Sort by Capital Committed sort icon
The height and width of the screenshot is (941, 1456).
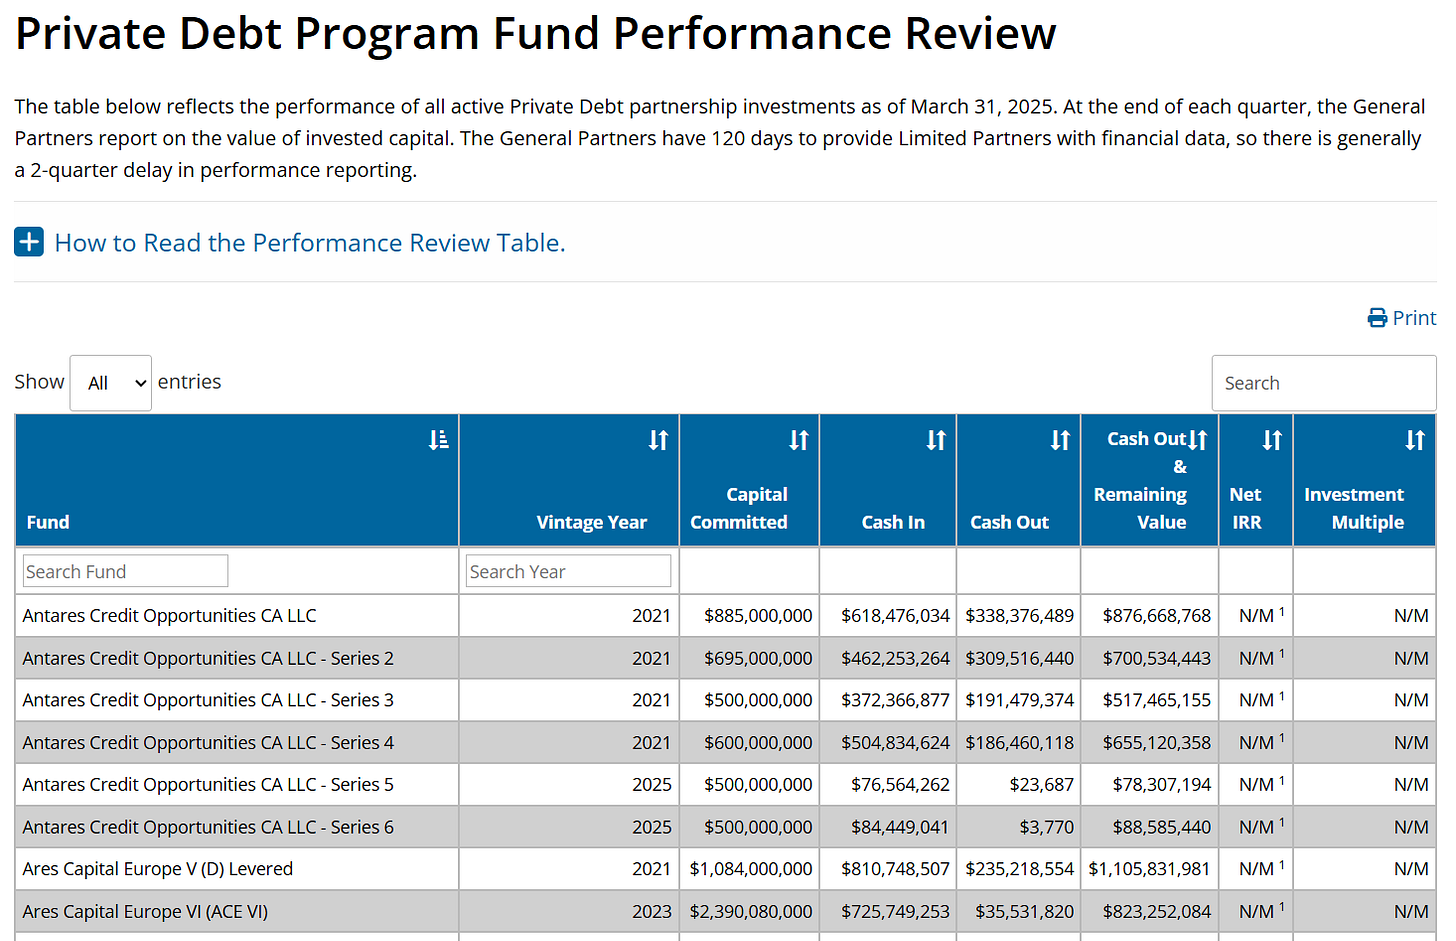(799, 440)
